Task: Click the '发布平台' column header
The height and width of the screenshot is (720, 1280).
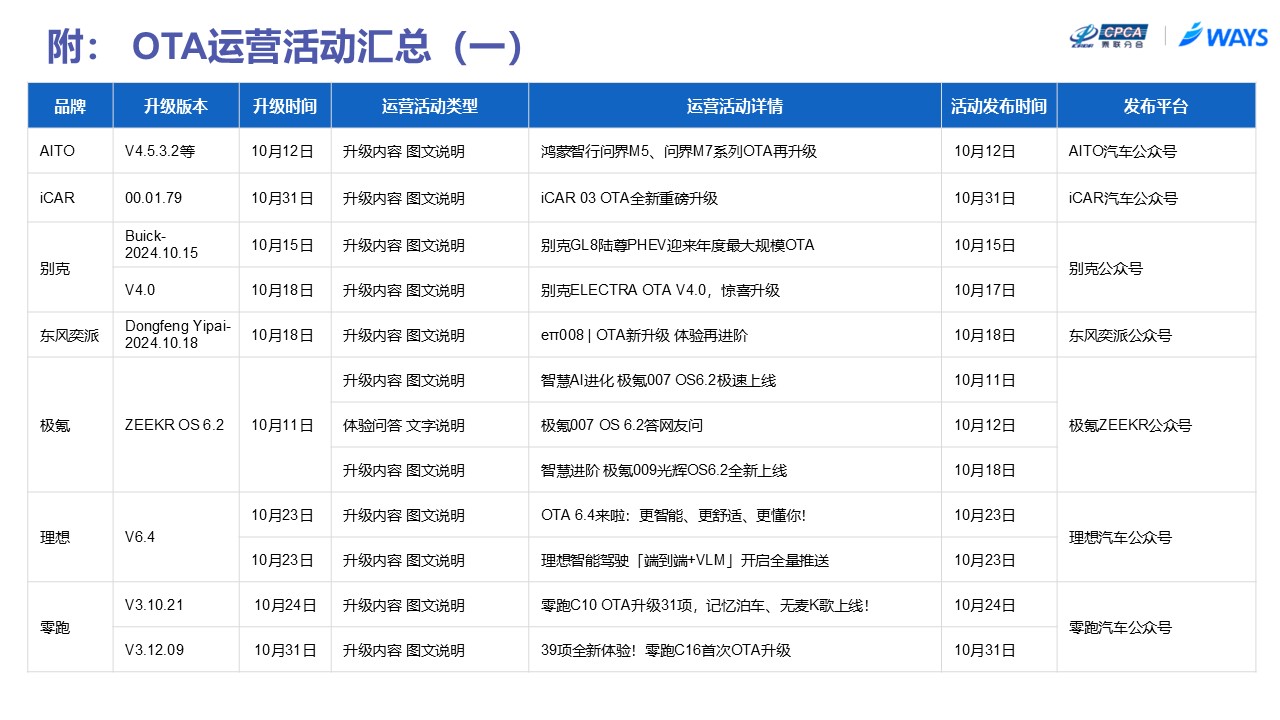Action: click(x=1156, y=106)
